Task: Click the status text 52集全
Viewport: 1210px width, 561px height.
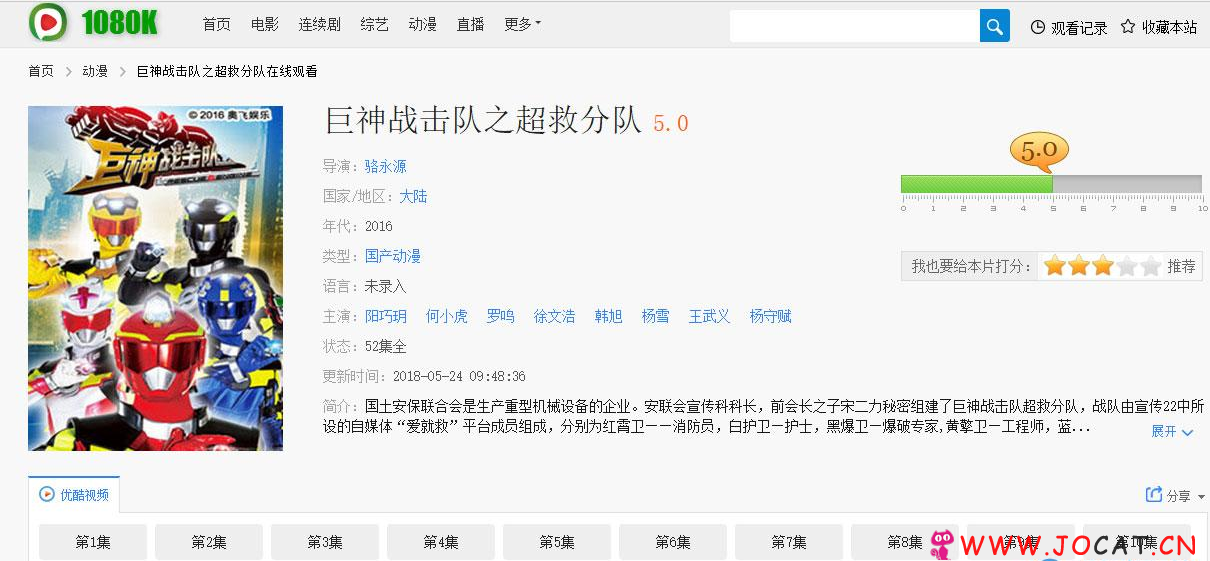Action: tap(386, 346)
